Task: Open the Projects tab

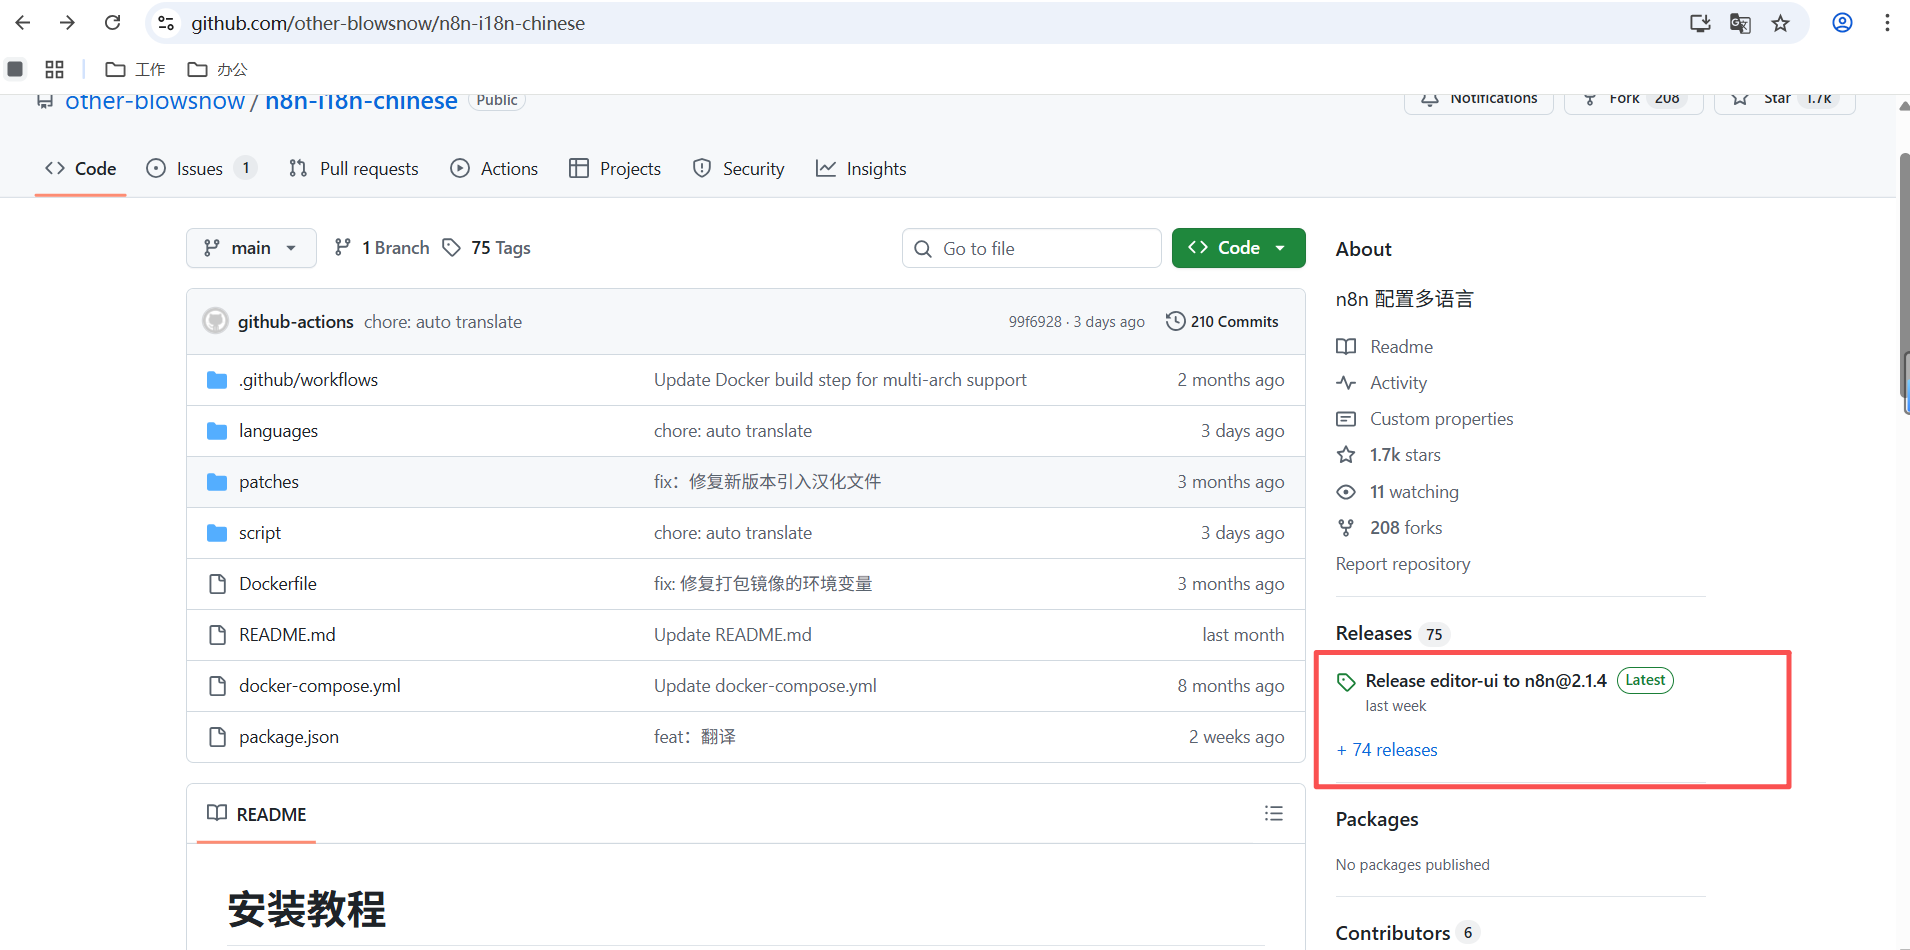Action: [615, 169]
